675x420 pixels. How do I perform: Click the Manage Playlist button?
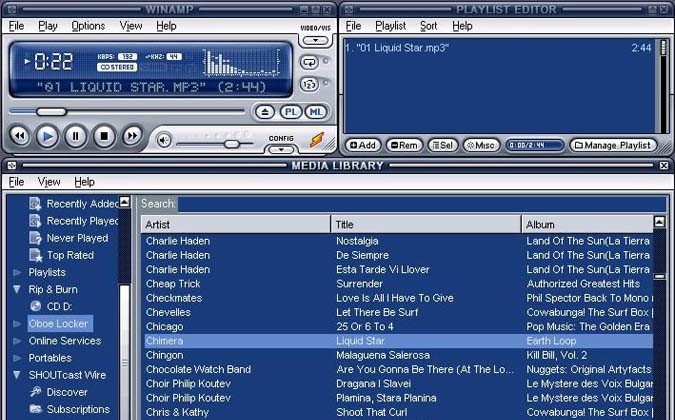[613, 145]
